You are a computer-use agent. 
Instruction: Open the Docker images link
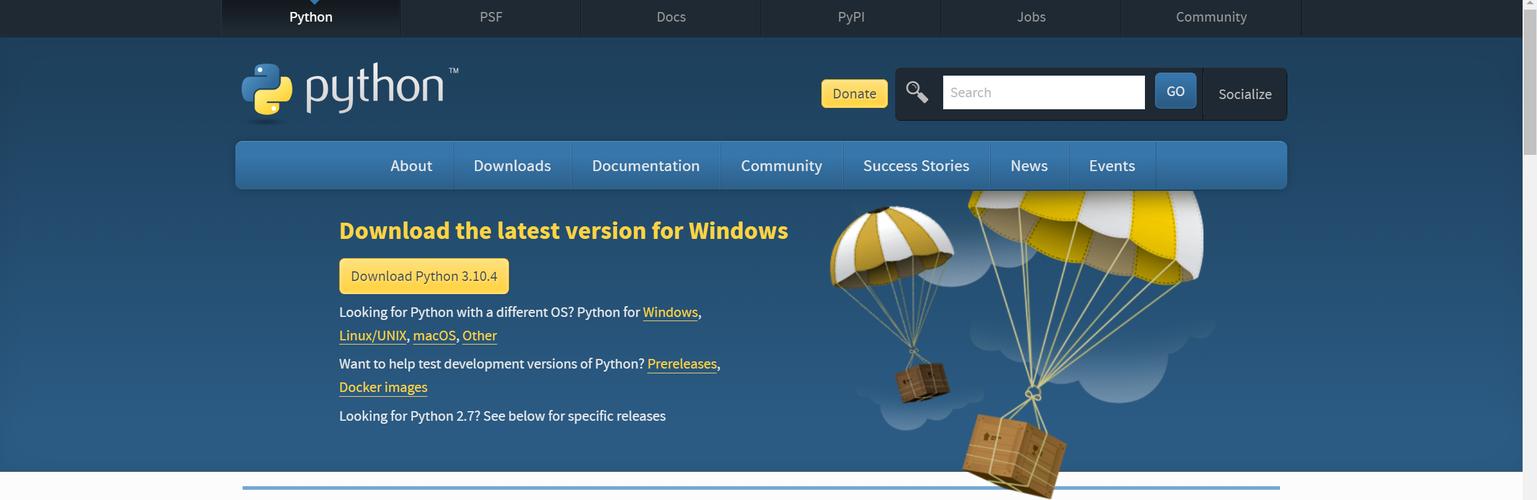383,387
